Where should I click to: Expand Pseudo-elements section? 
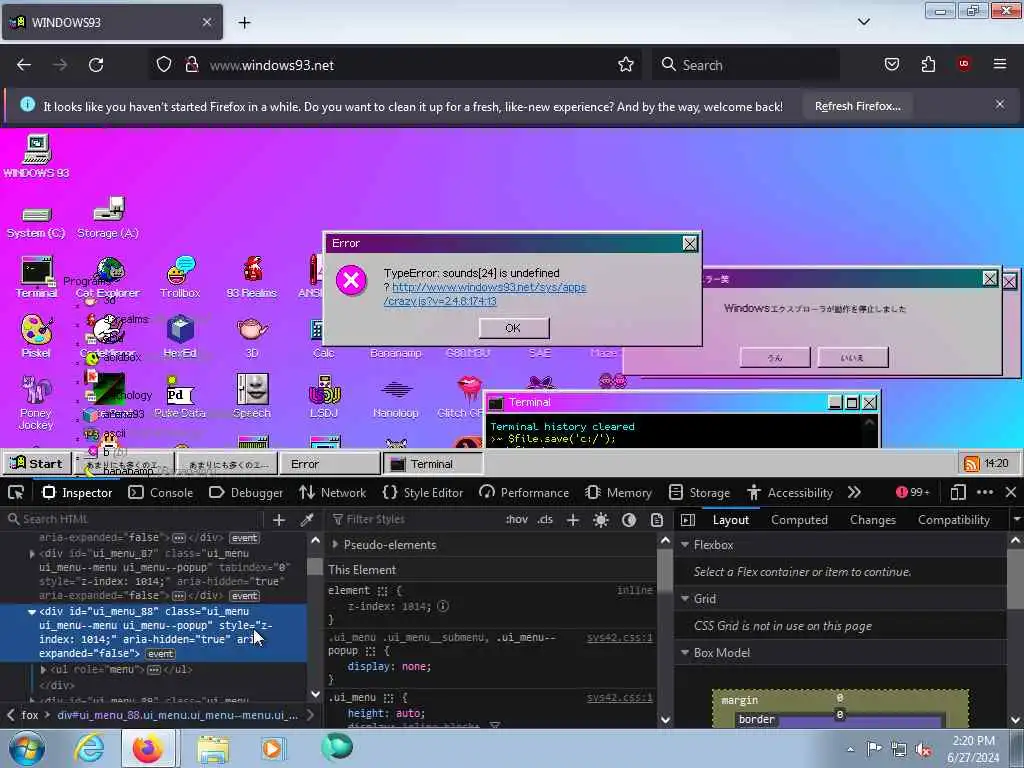(335, 545)
